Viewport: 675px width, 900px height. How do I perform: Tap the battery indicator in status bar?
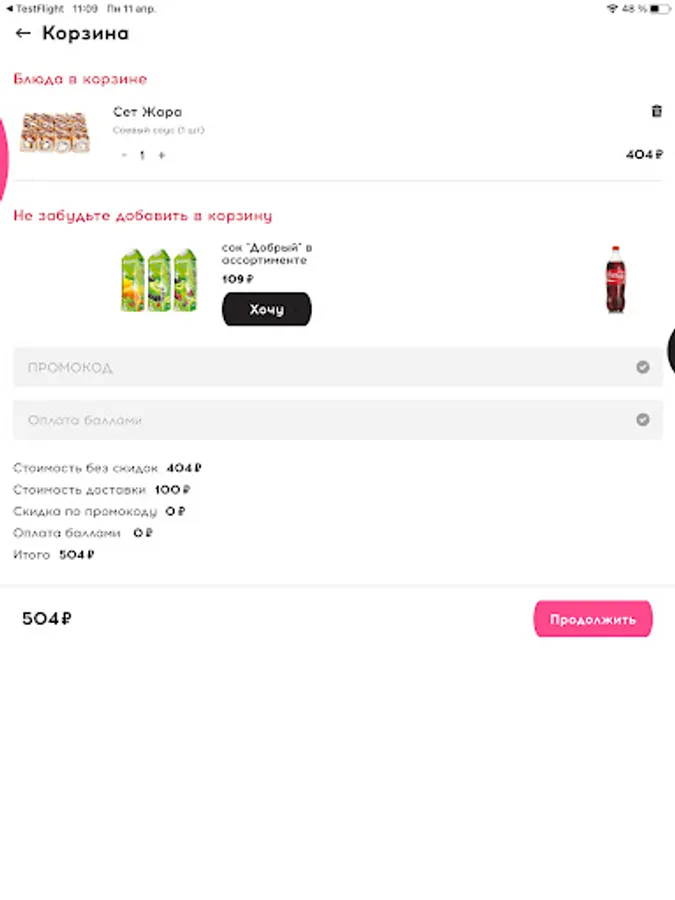pyautogui.click(x=660, y=9)
